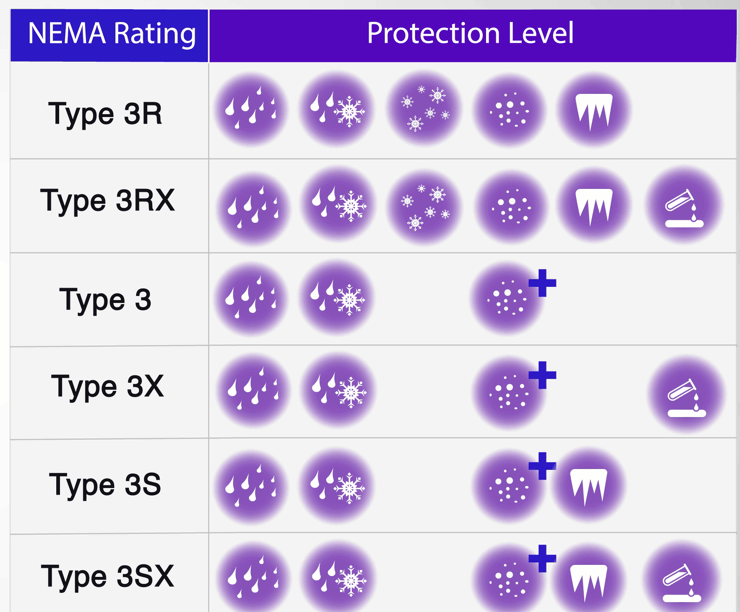
Task: Click the icicle icon in Type 3R row
Action: tap(594, 109)
